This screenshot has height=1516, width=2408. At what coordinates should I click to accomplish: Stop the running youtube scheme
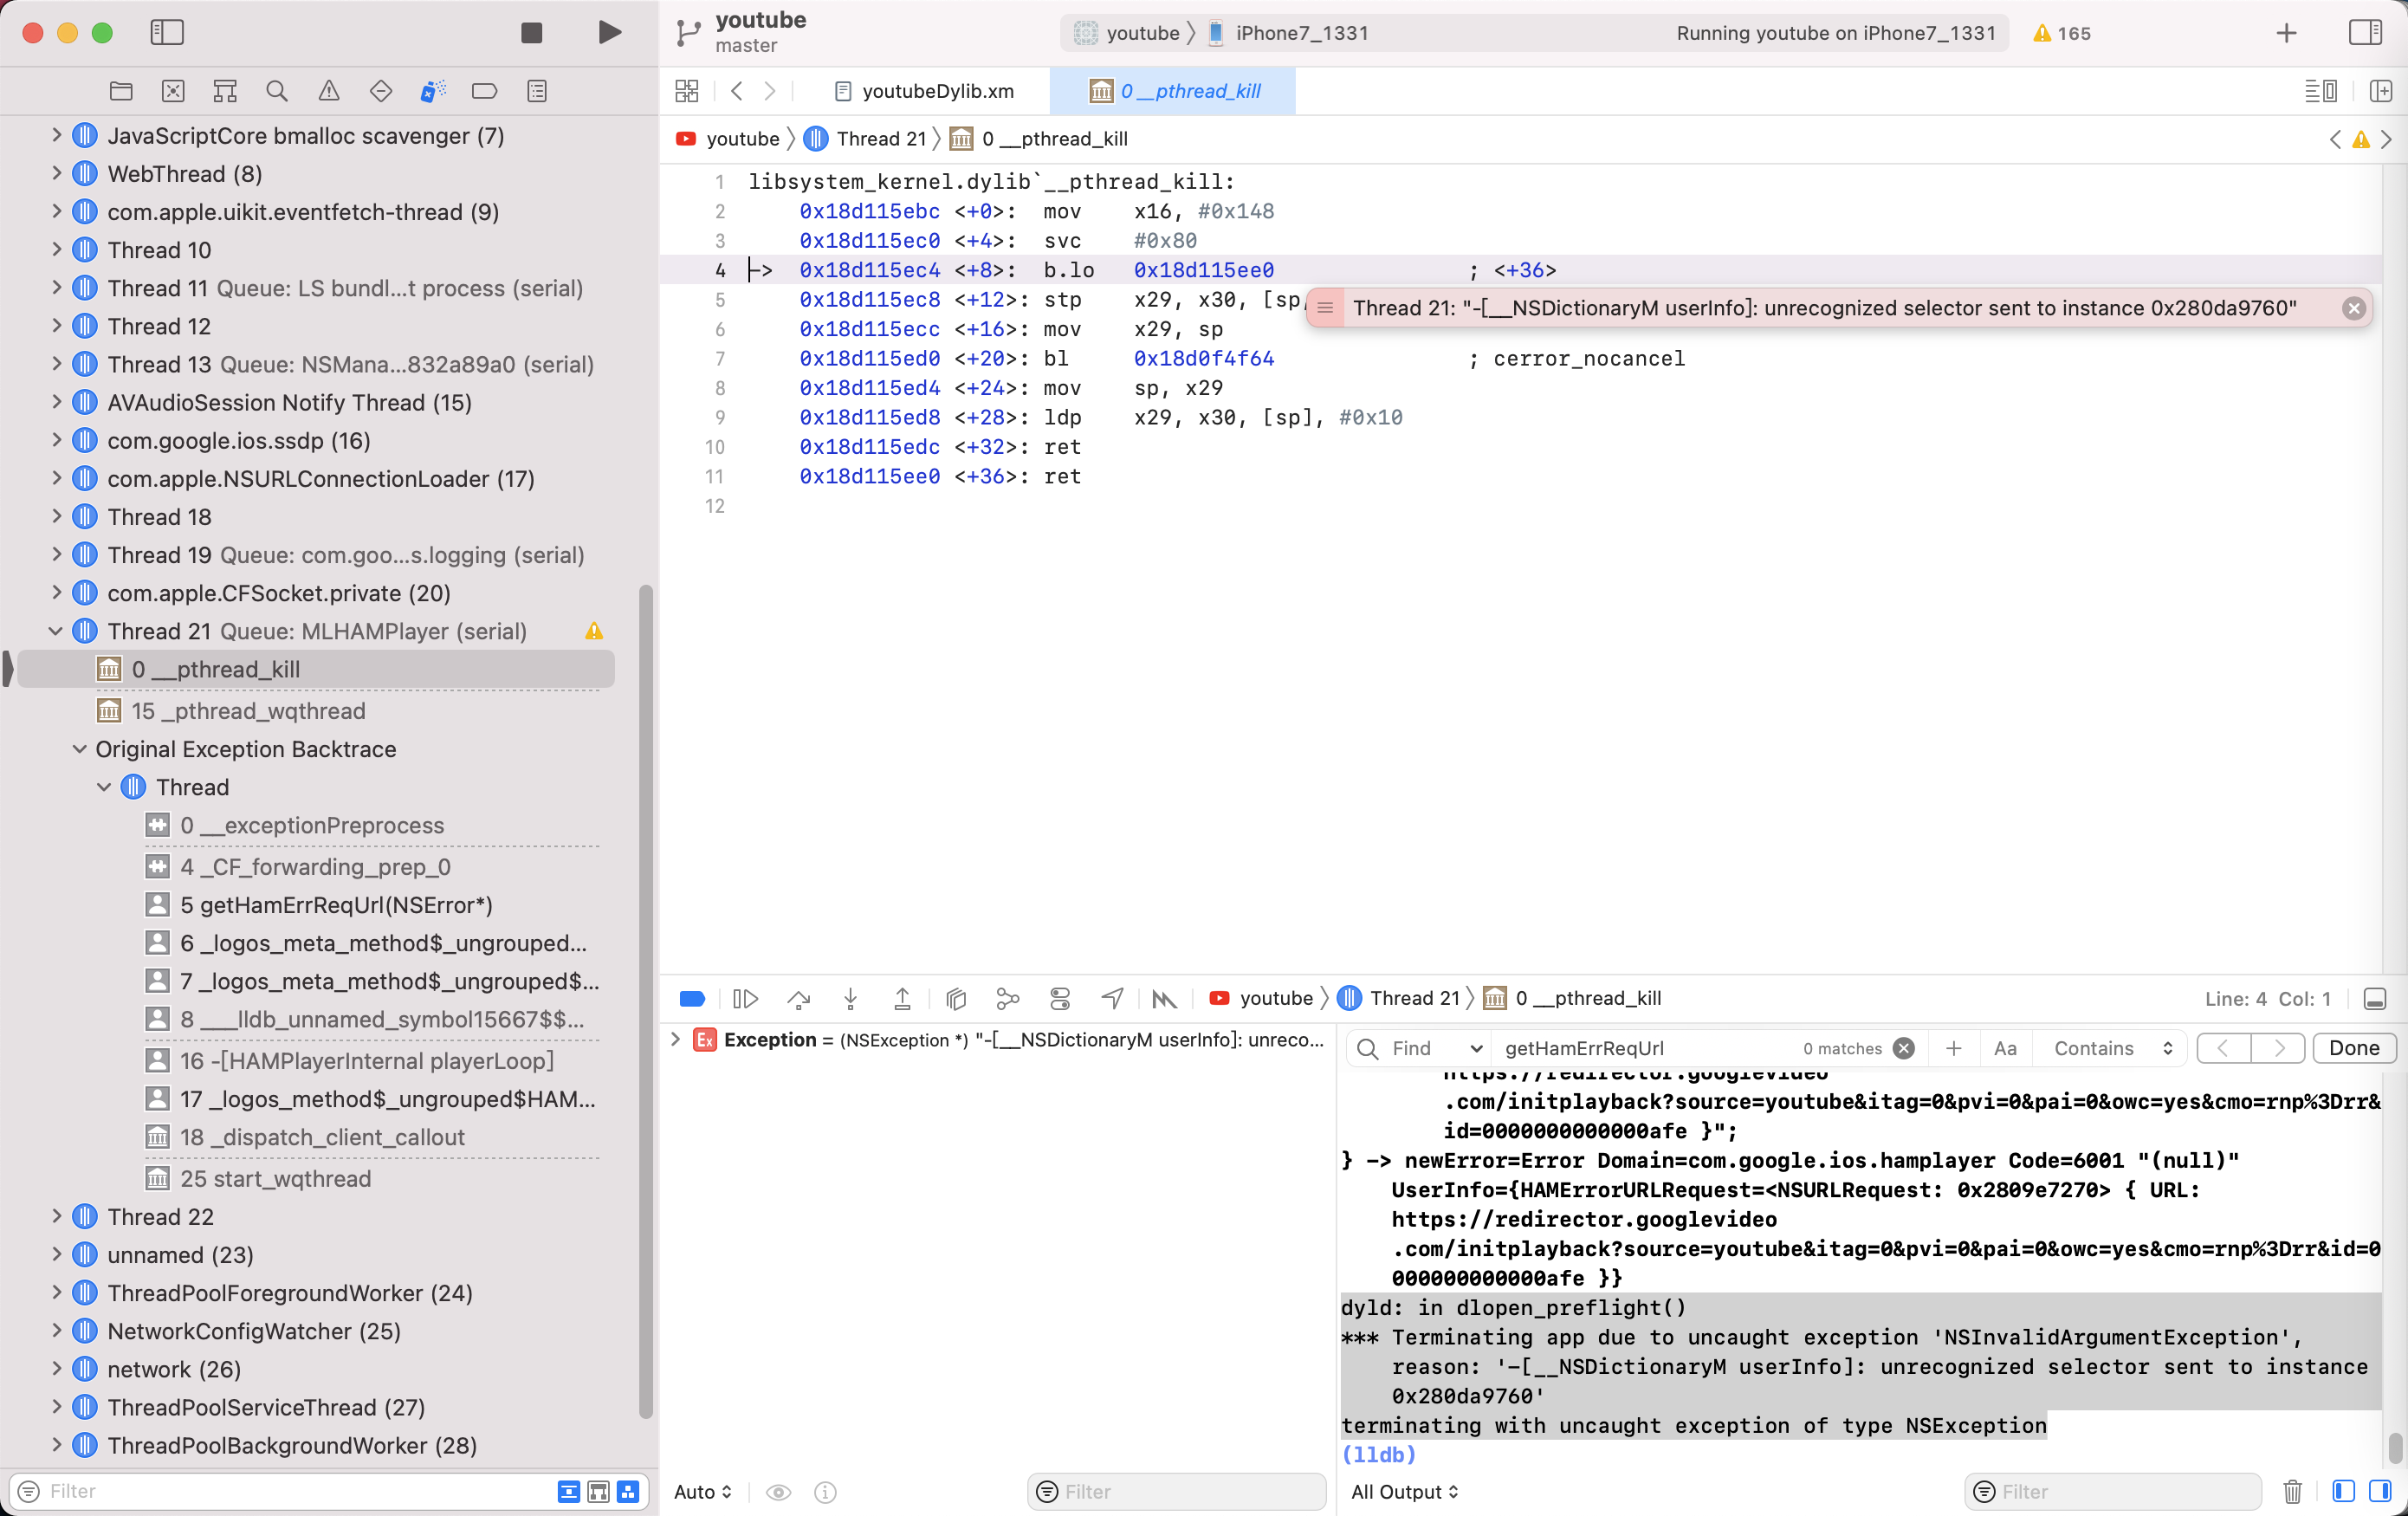click(x=531, y=33)
